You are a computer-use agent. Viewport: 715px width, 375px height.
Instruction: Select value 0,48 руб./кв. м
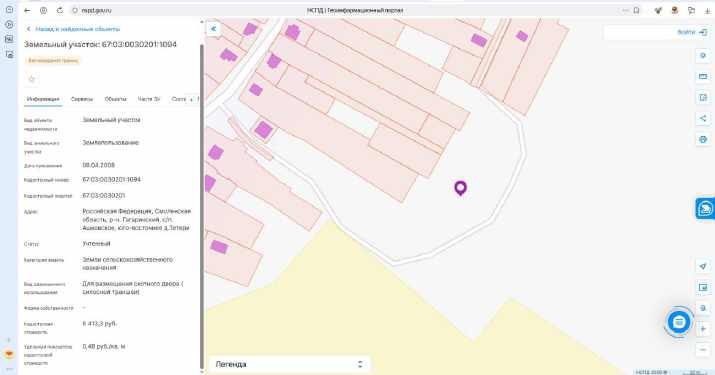104,347
